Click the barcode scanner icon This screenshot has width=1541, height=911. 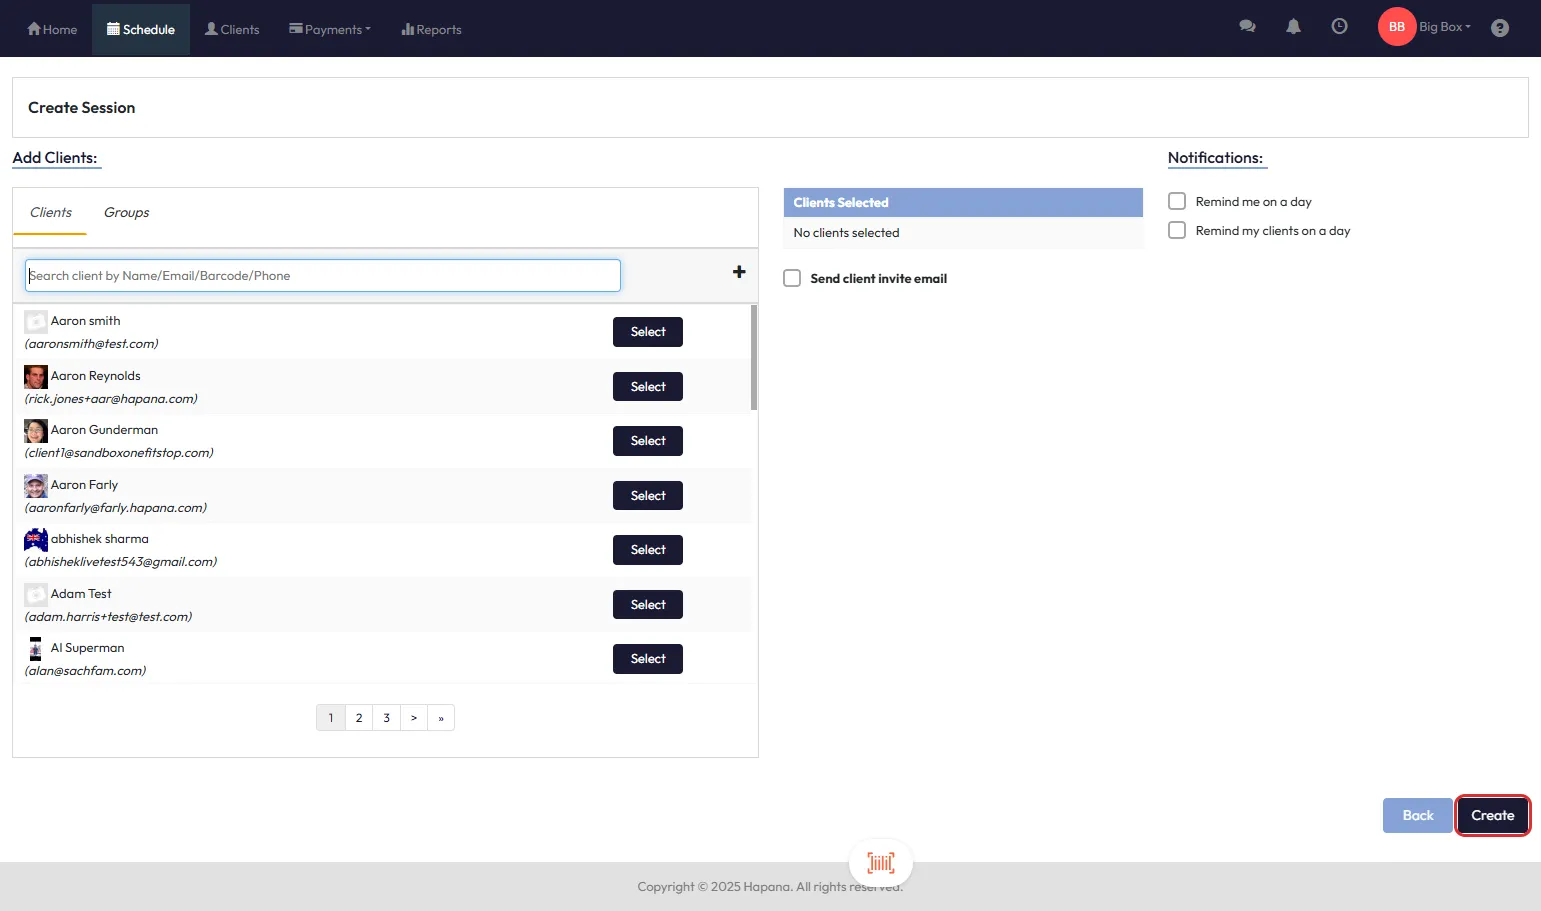click(880, 863)
